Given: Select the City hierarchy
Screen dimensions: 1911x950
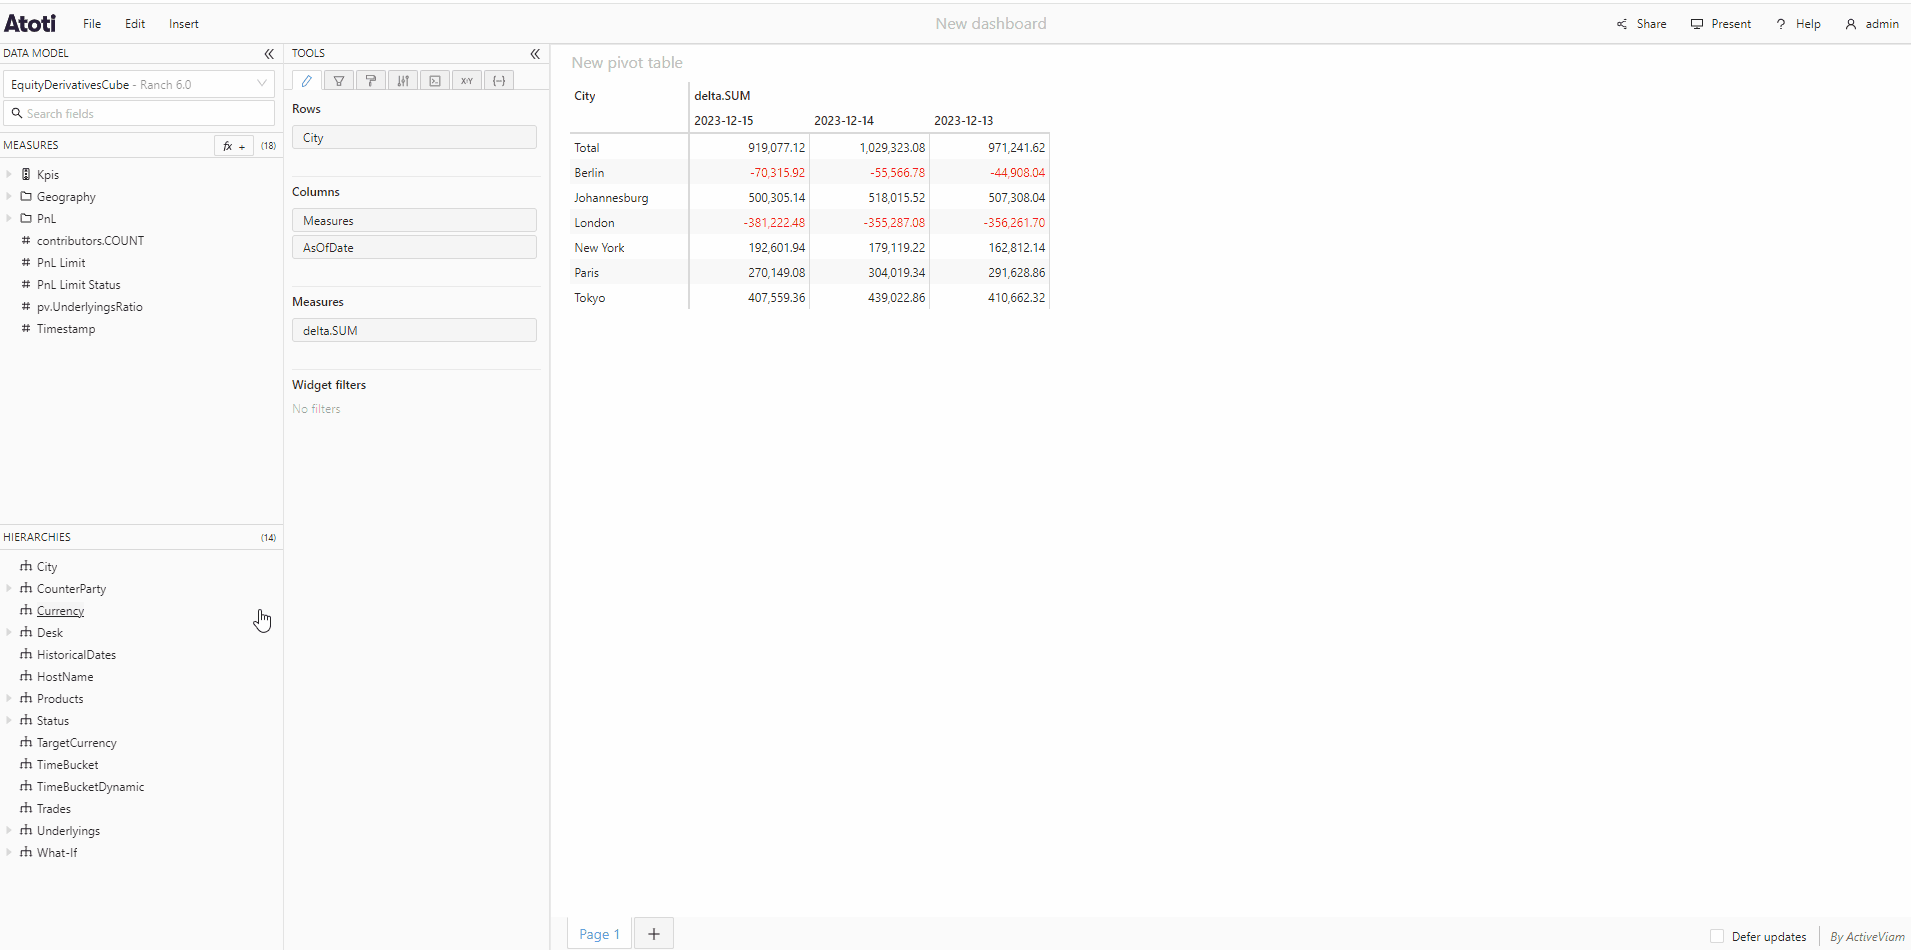Looking at the screenshot, I should point(47,567).
